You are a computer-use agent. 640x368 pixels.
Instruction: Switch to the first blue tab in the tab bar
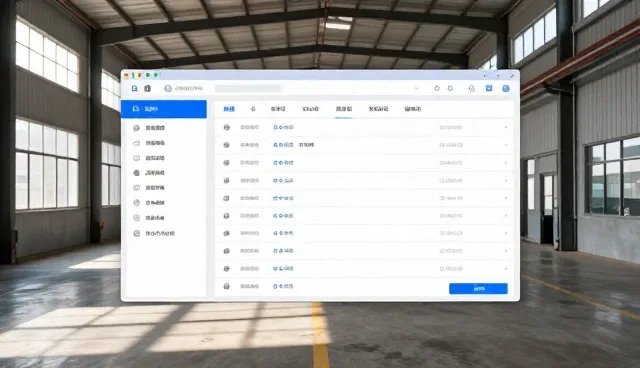[x=229, y=109]
